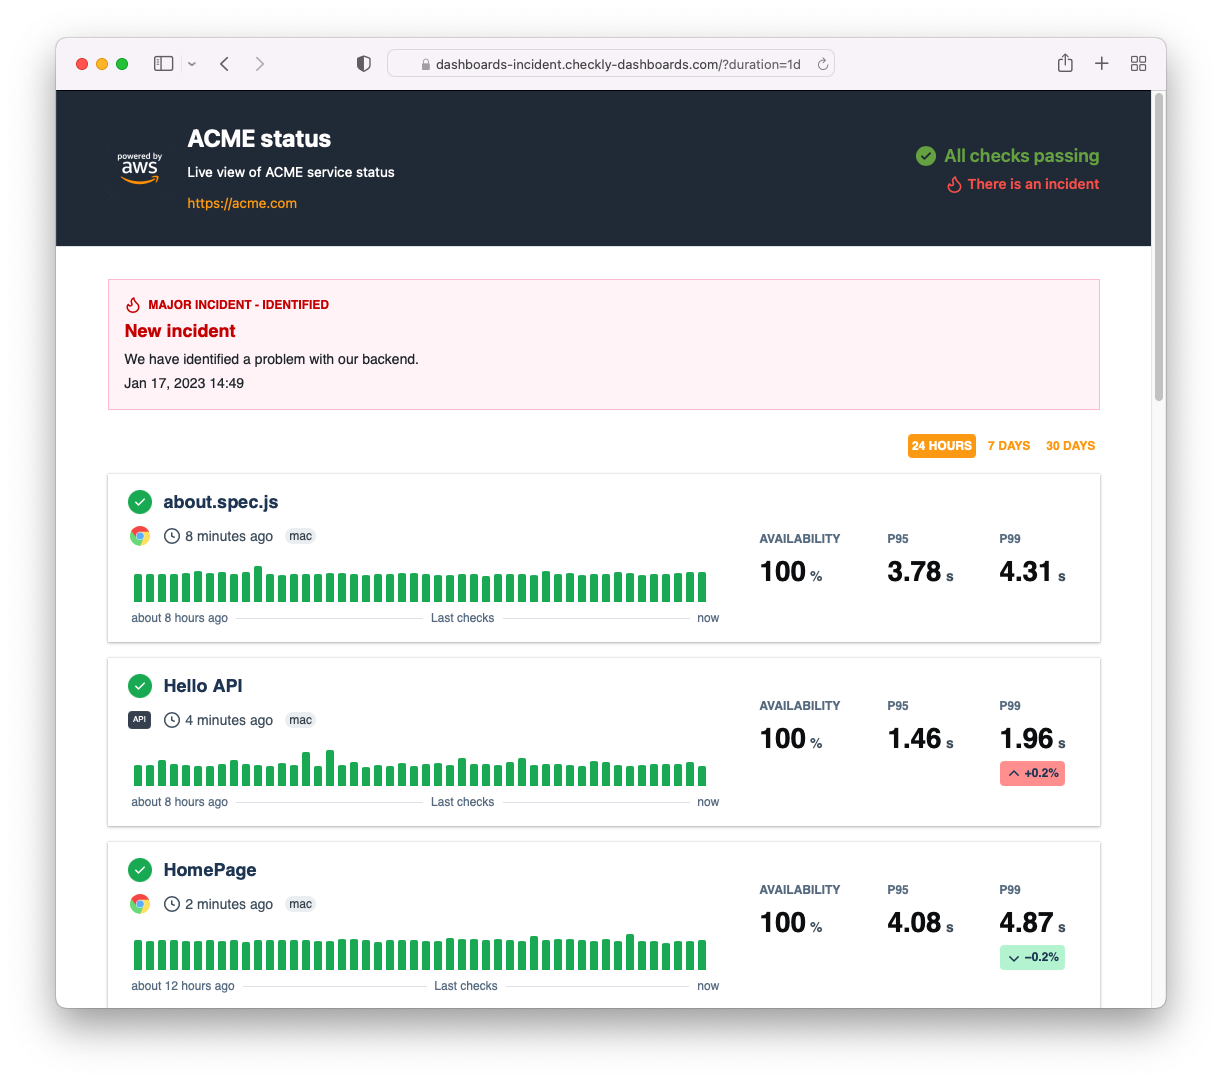Click the "All checks passing" green check icon
Viewport: 1222px width, 1082px height.
[925, 156]
